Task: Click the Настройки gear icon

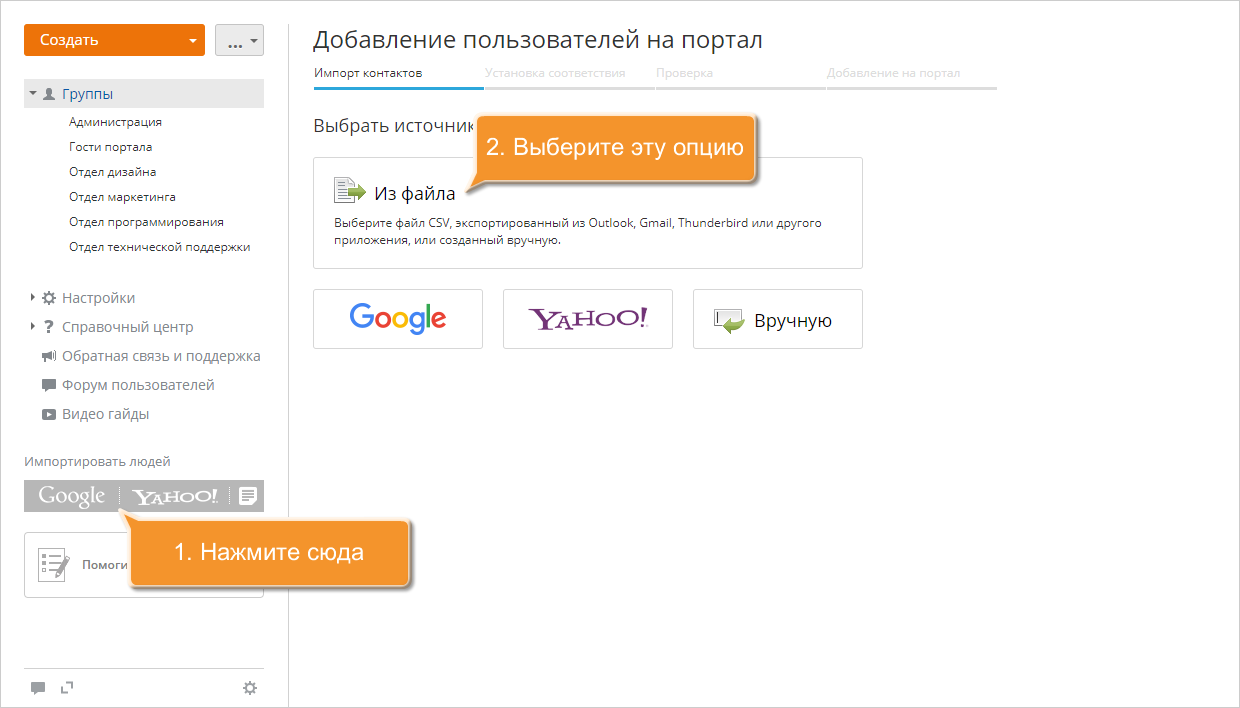Action: click(x=49, y=298)
